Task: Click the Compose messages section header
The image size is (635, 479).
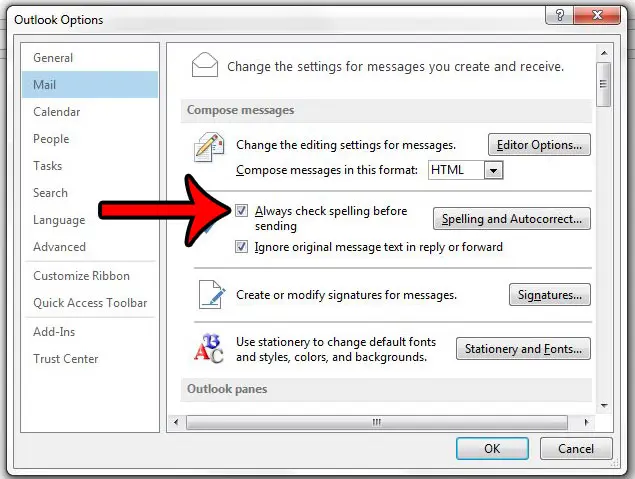Action: click(386, 110)
